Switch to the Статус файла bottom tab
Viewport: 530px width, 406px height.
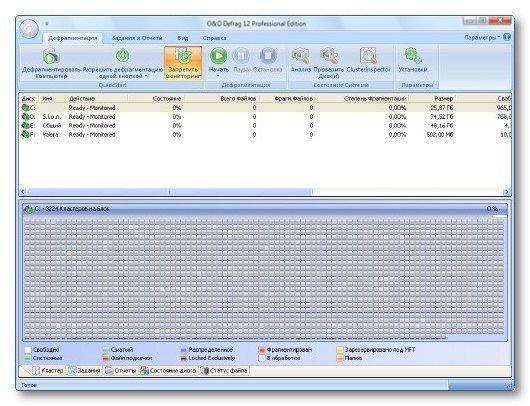click(x=224, y=371)
